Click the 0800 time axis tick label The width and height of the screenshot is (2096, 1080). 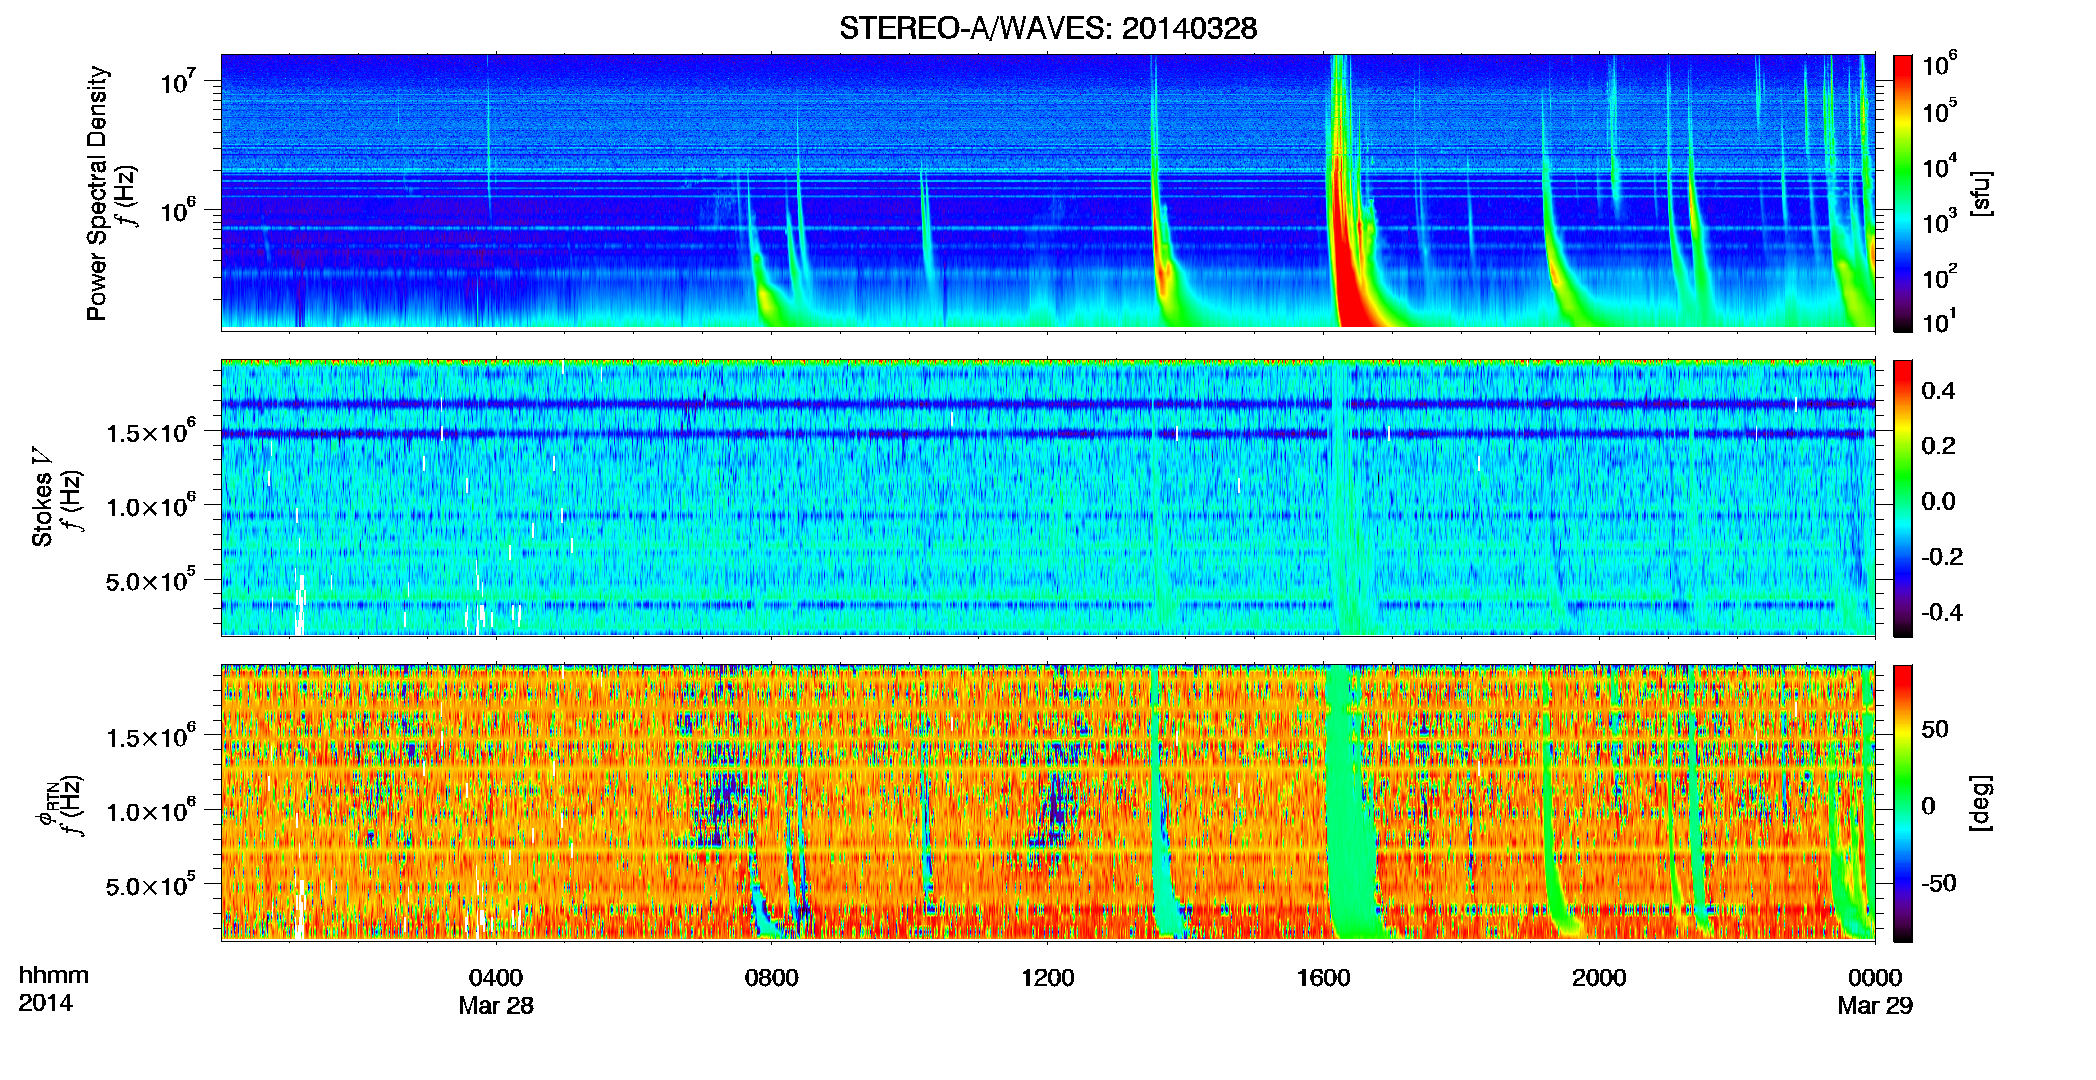click(772, 978)
